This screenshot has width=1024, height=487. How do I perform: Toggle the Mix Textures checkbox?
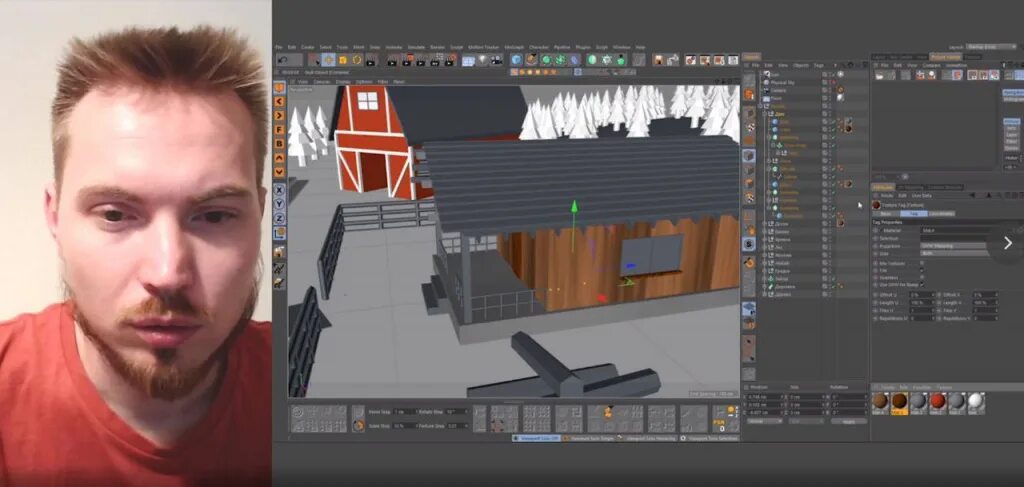click(922, 263)
